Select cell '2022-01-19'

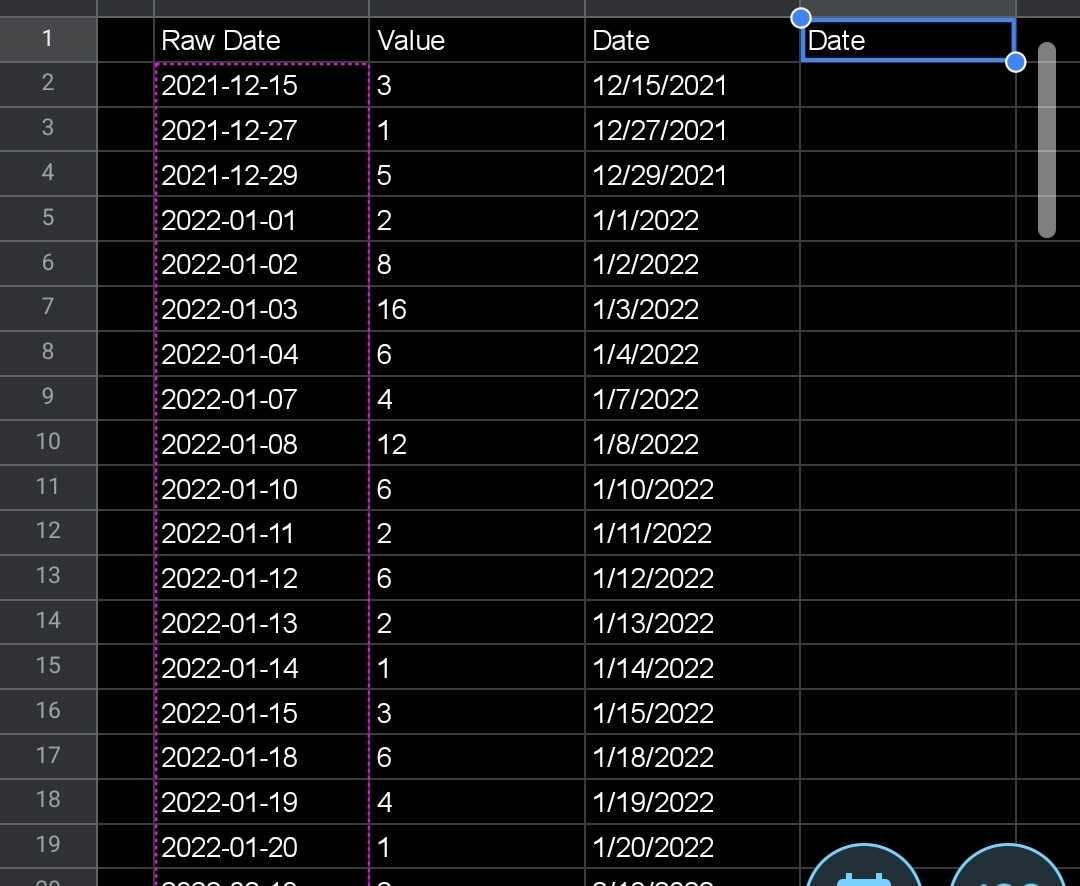point(262,802)
